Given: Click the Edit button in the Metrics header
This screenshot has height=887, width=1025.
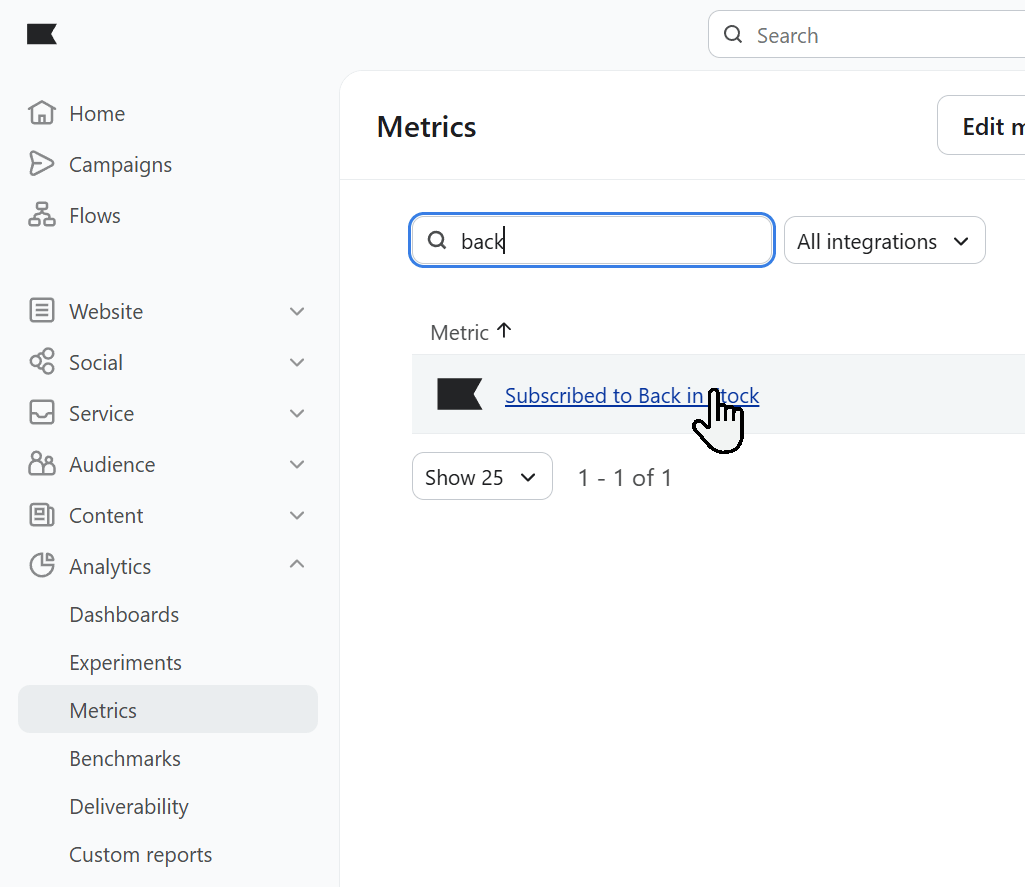Looking at the screenshot, I should [981, 126].
